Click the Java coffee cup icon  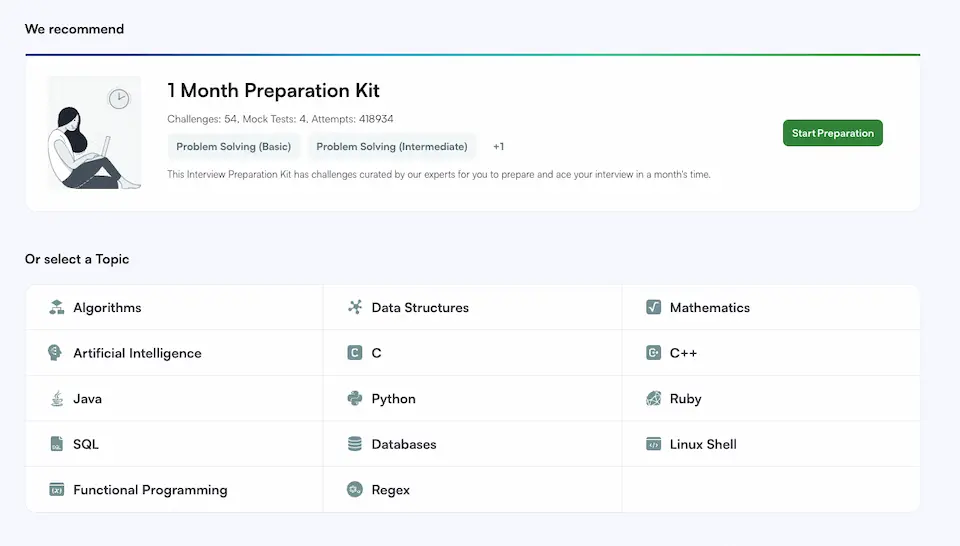56,398
